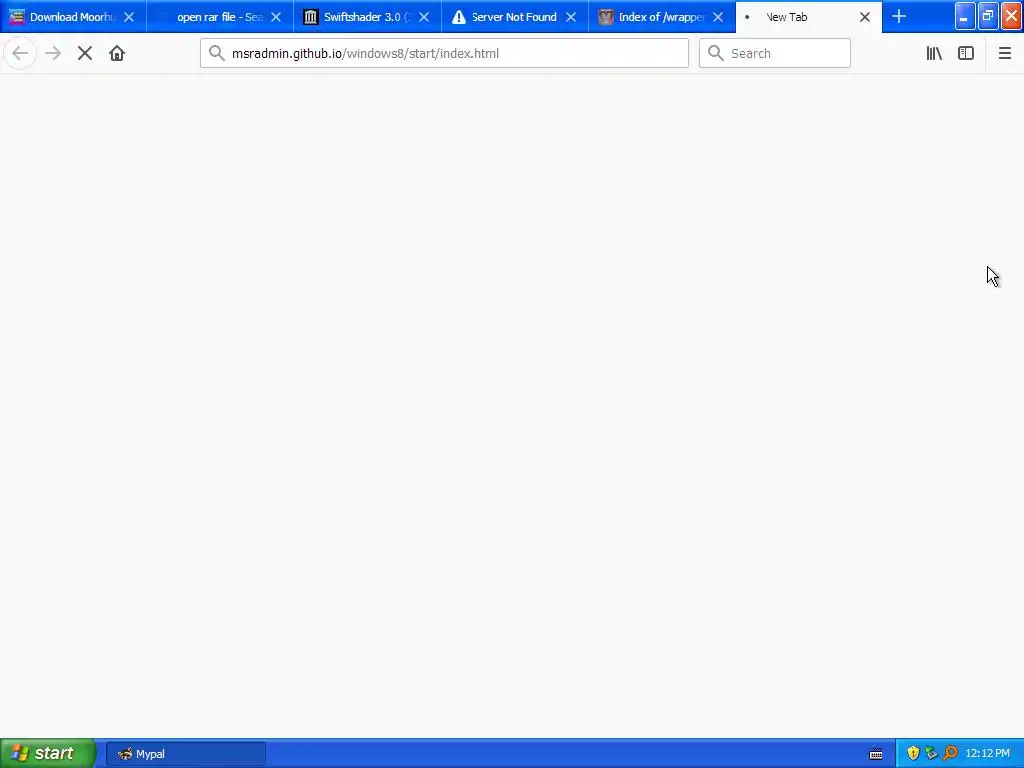Click the orange magnifier tray icon
1024x768 pixels.
pos(950,754)
